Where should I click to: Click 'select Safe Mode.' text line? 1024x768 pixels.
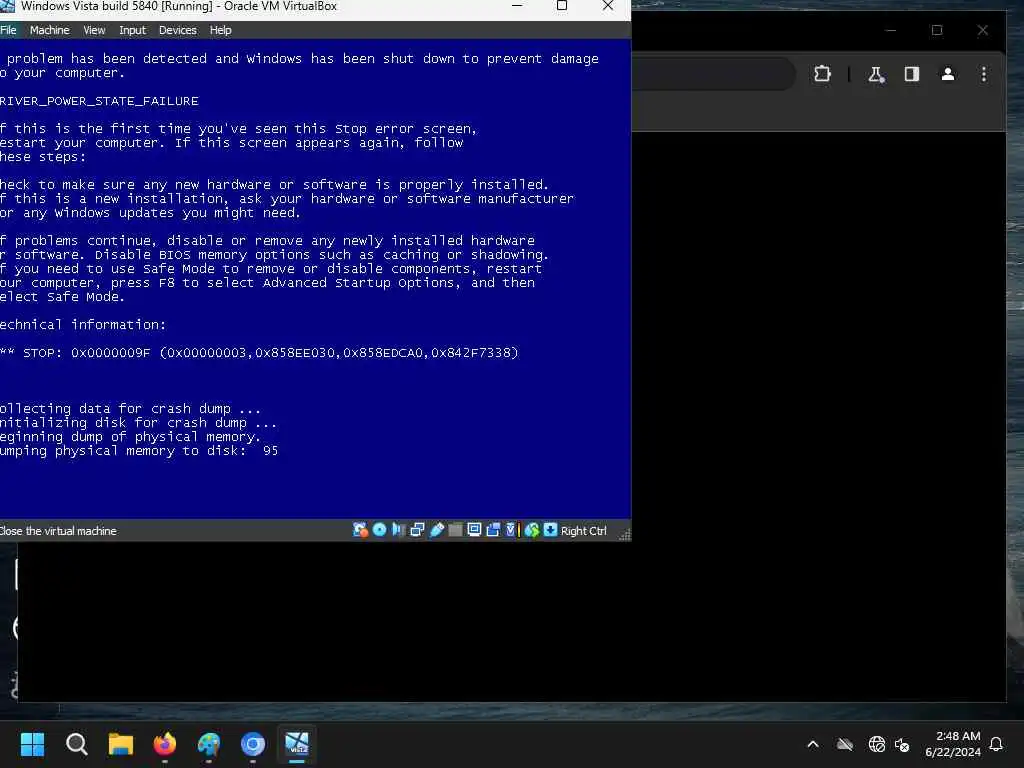(x=62, y=297)
